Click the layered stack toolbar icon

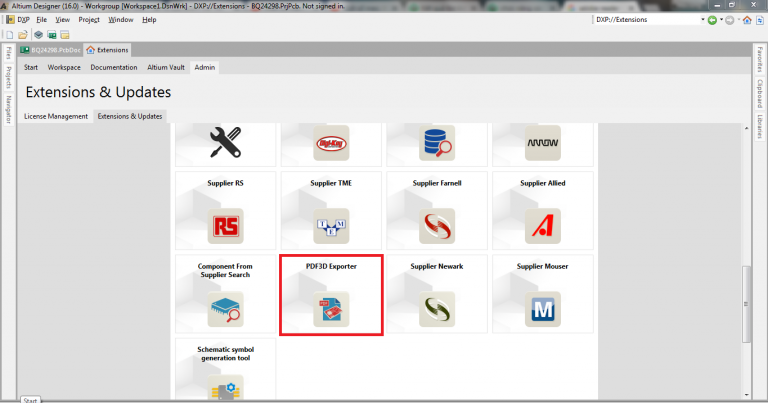38,35
